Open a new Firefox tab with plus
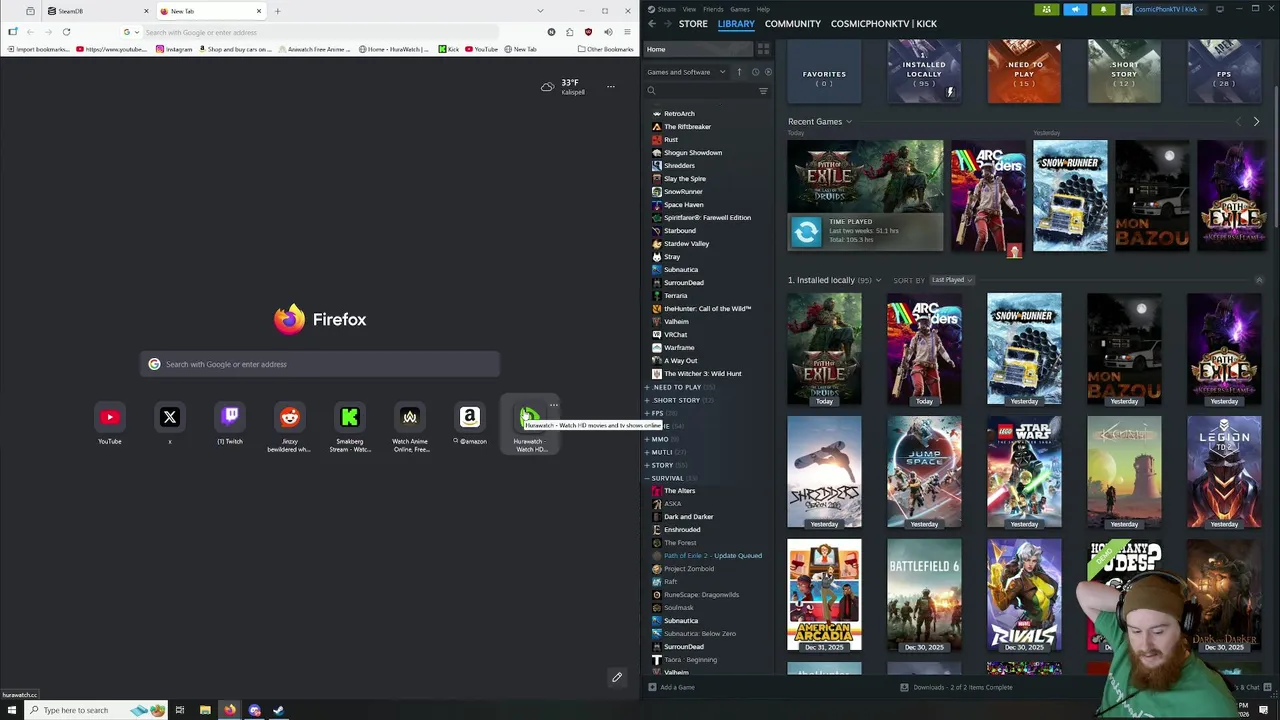 click(x=277, y=11)
